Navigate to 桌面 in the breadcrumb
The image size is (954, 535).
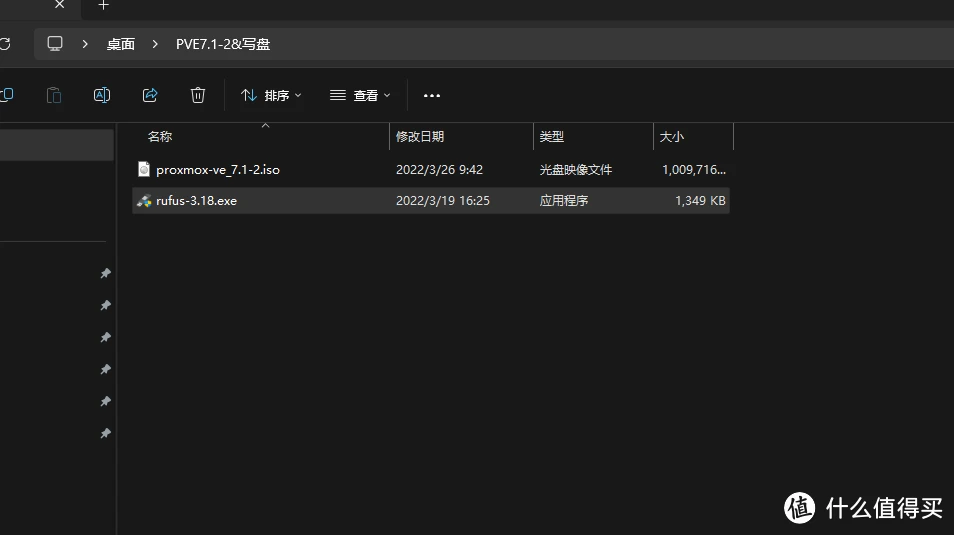point(120,44)
